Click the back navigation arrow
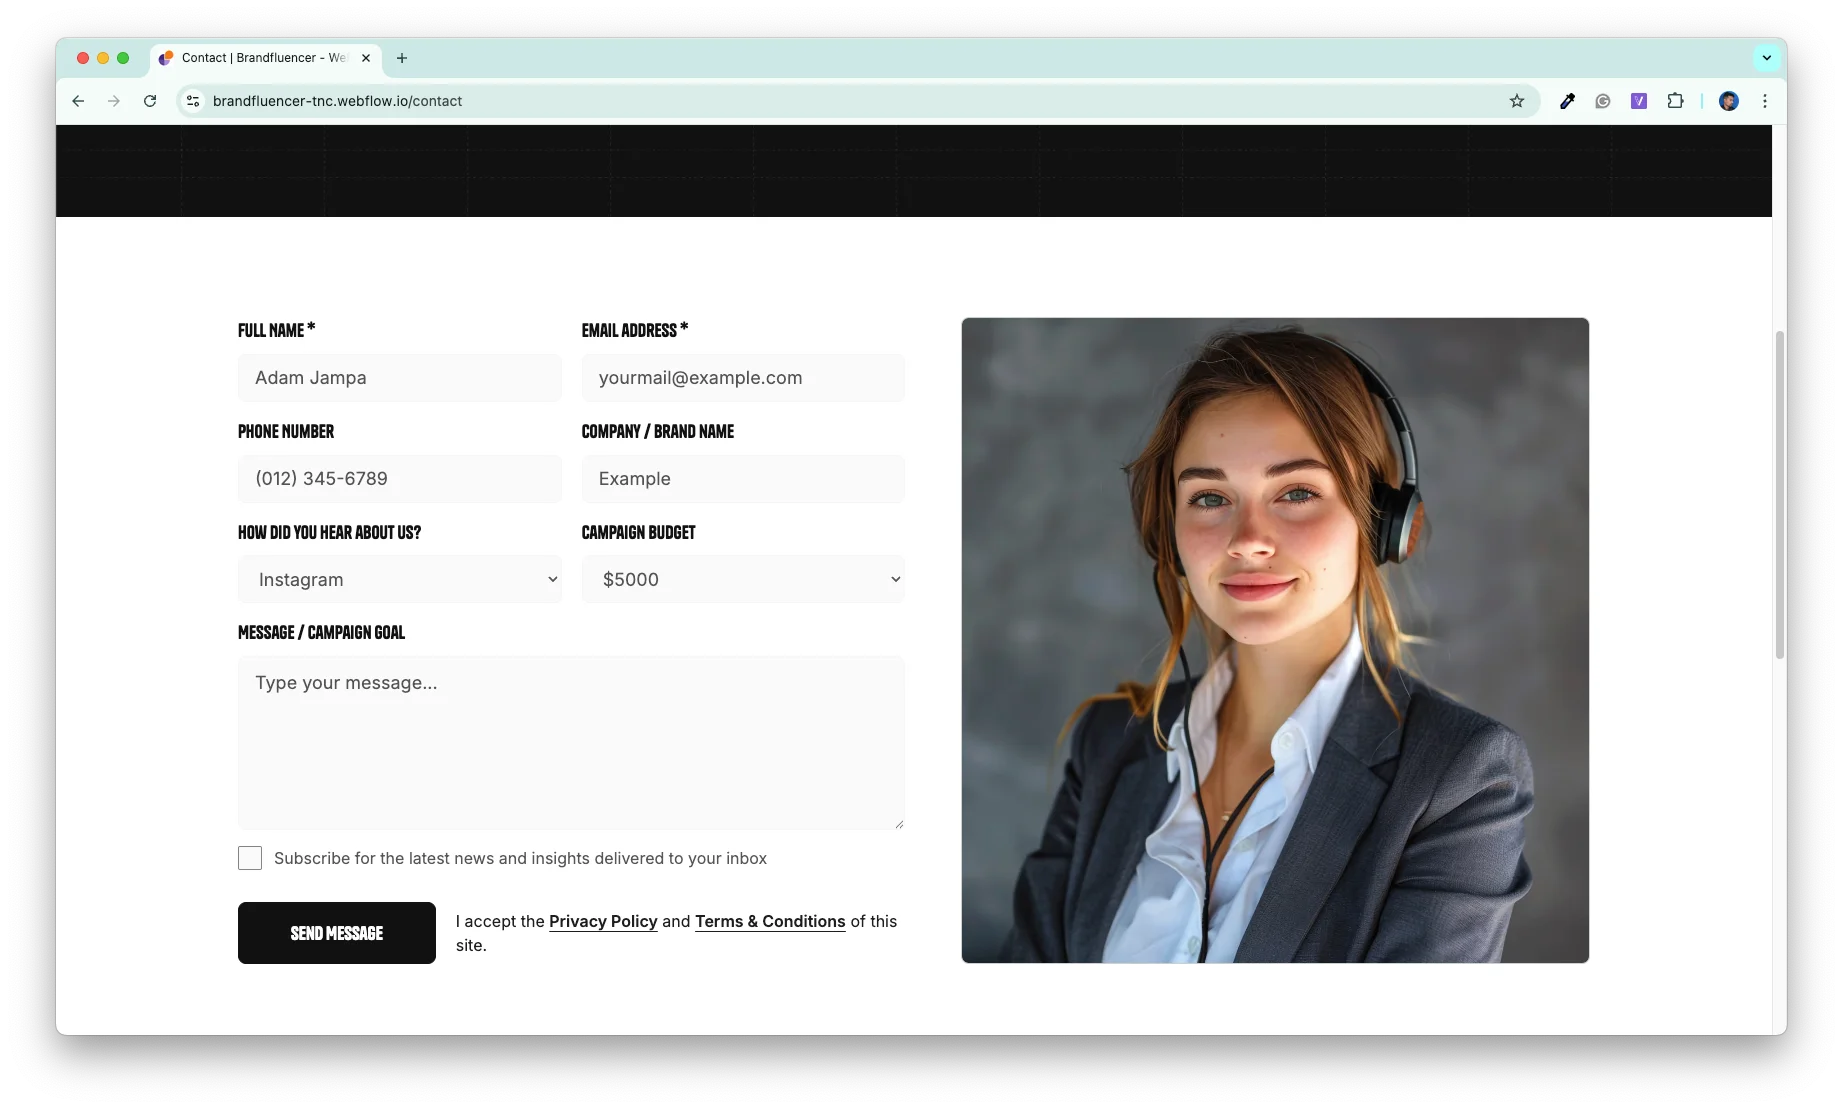The image size is (1843, 1109). (x=78, y=101)
